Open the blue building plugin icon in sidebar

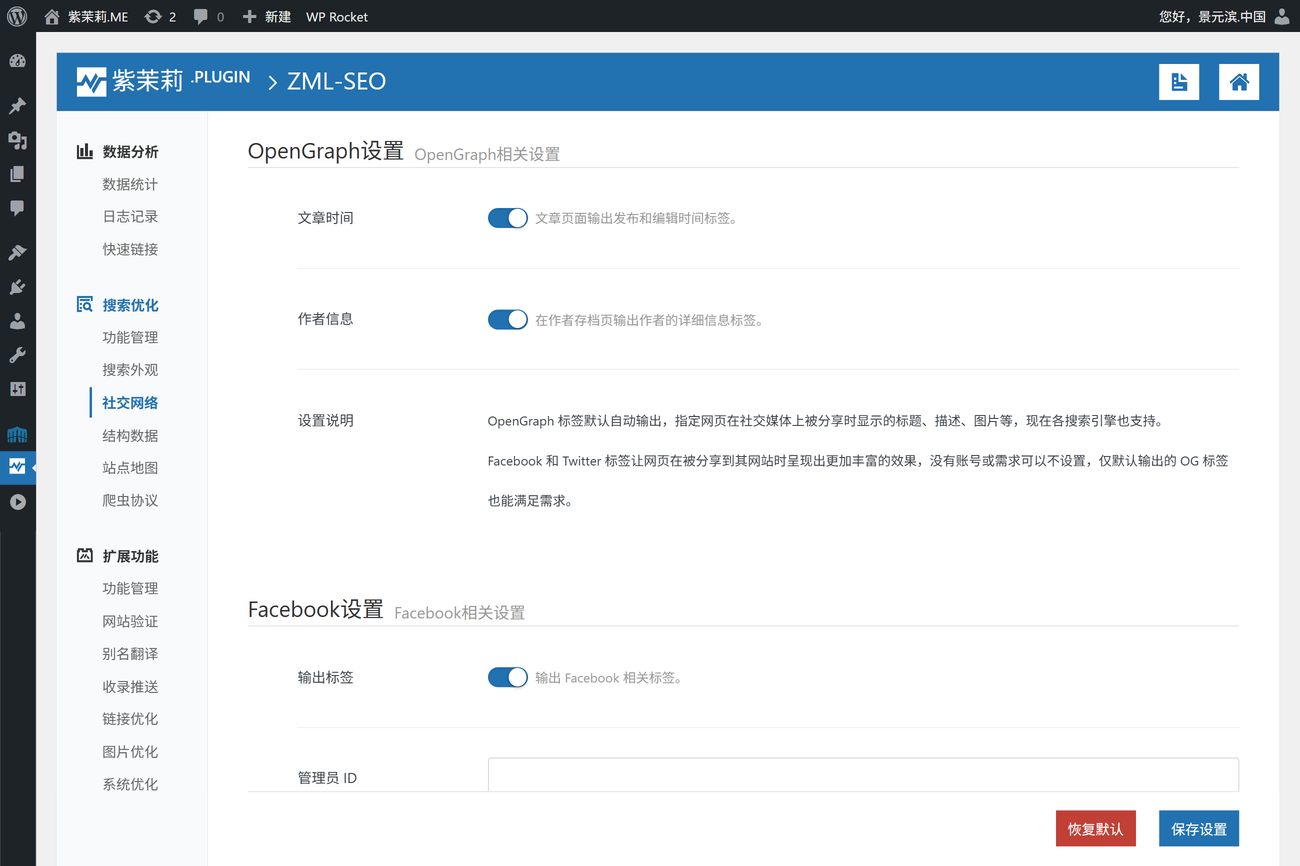pos(17,434)
